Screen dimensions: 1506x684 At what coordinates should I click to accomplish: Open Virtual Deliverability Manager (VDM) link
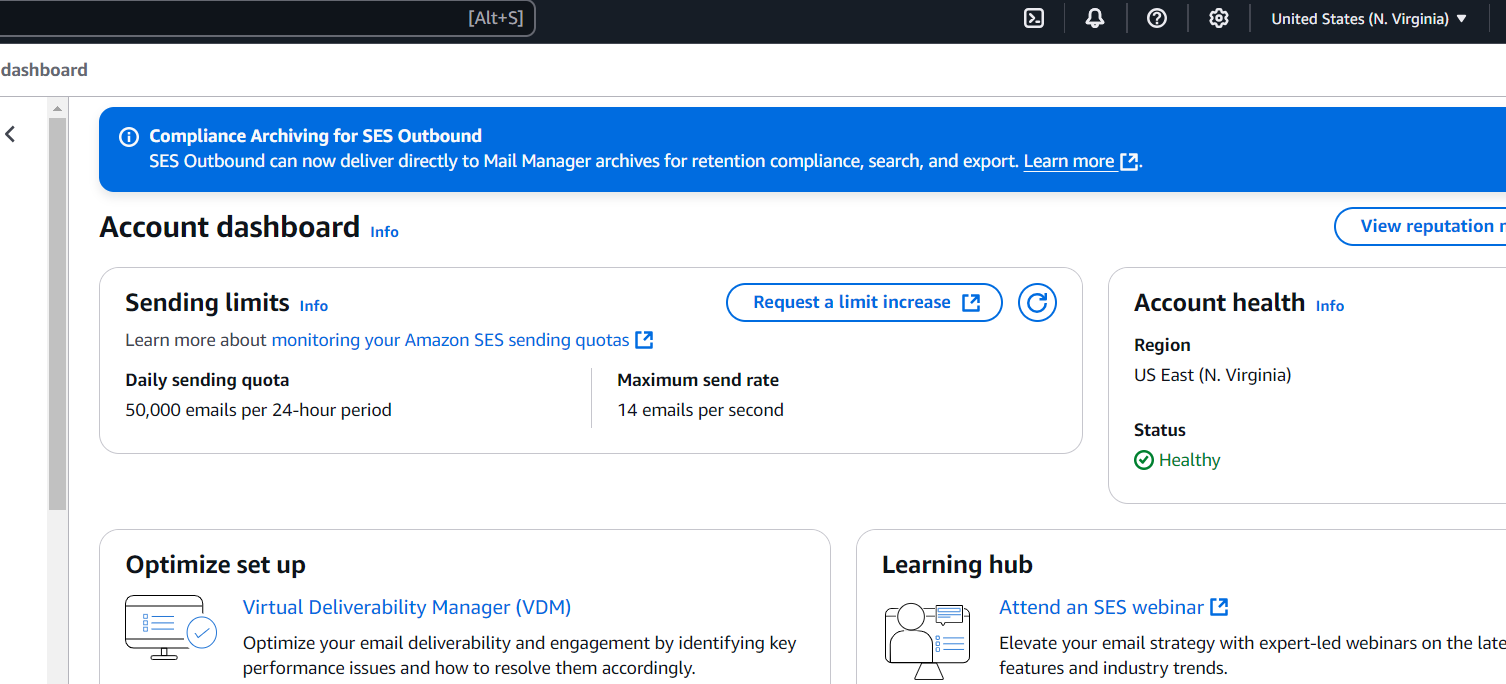click(x=407, y=607)
